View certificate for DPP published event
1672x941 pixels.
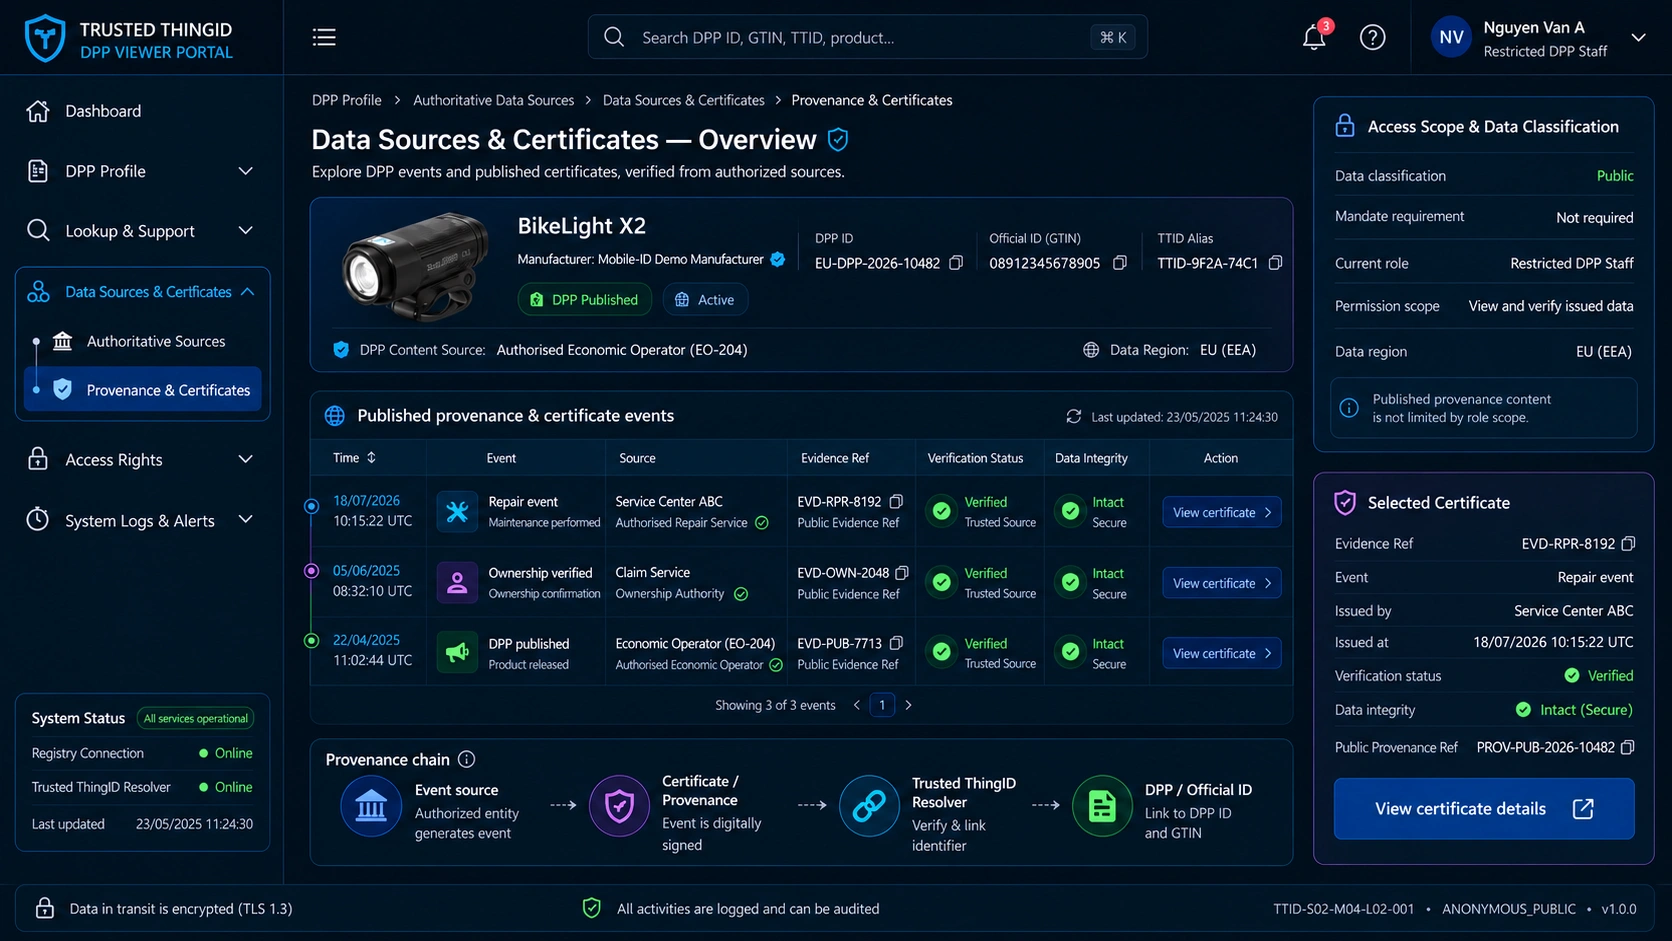tap(1221, 653)
